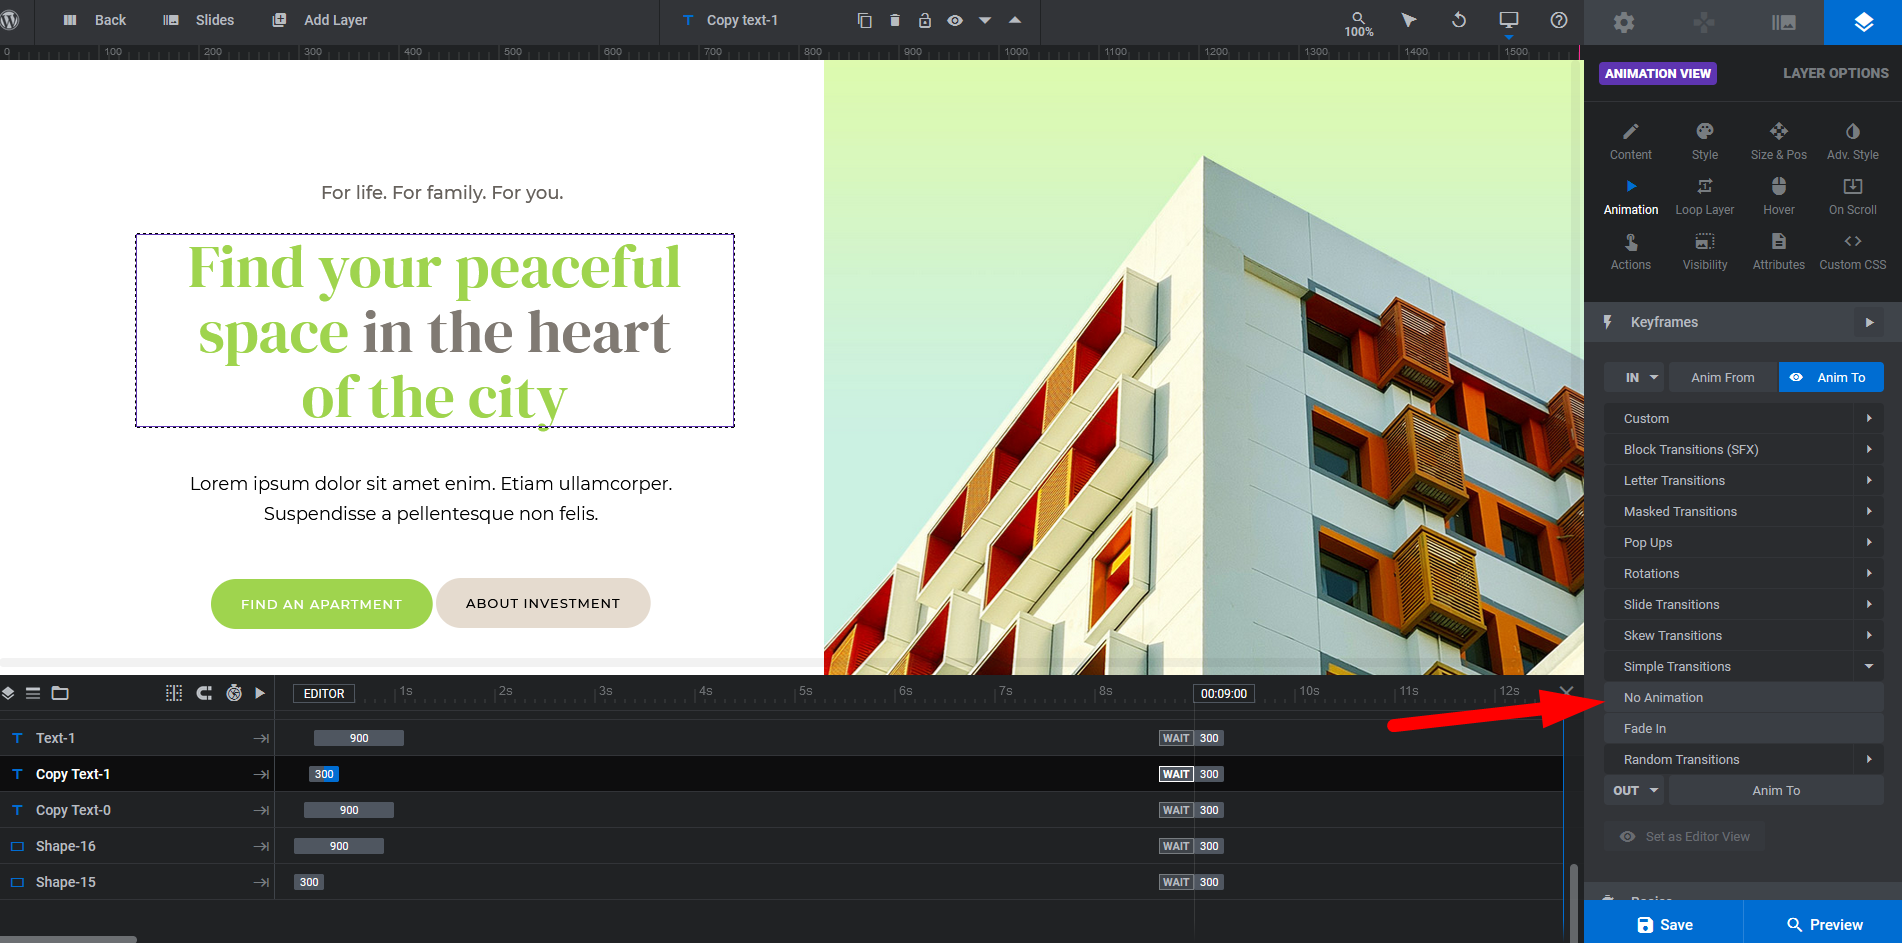This screenshot has width=1902, height=943.
Task: Open Actions options
Action: pos(1631,252)
